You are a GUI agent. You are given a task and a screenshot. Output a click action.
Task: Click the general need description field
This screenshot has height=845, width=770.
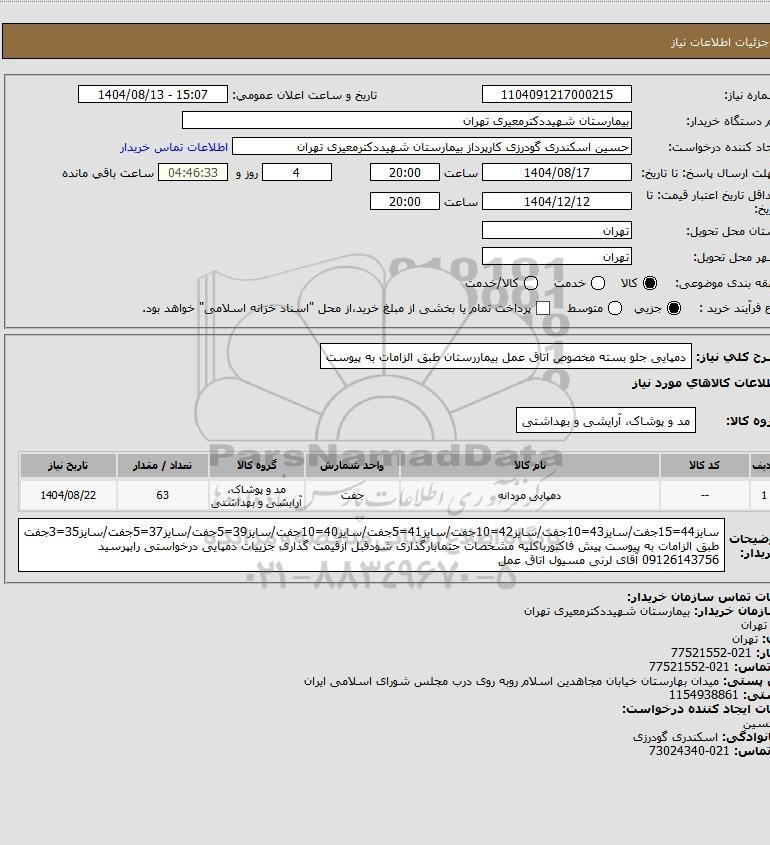pyautogui.click(x=506, y=356)
